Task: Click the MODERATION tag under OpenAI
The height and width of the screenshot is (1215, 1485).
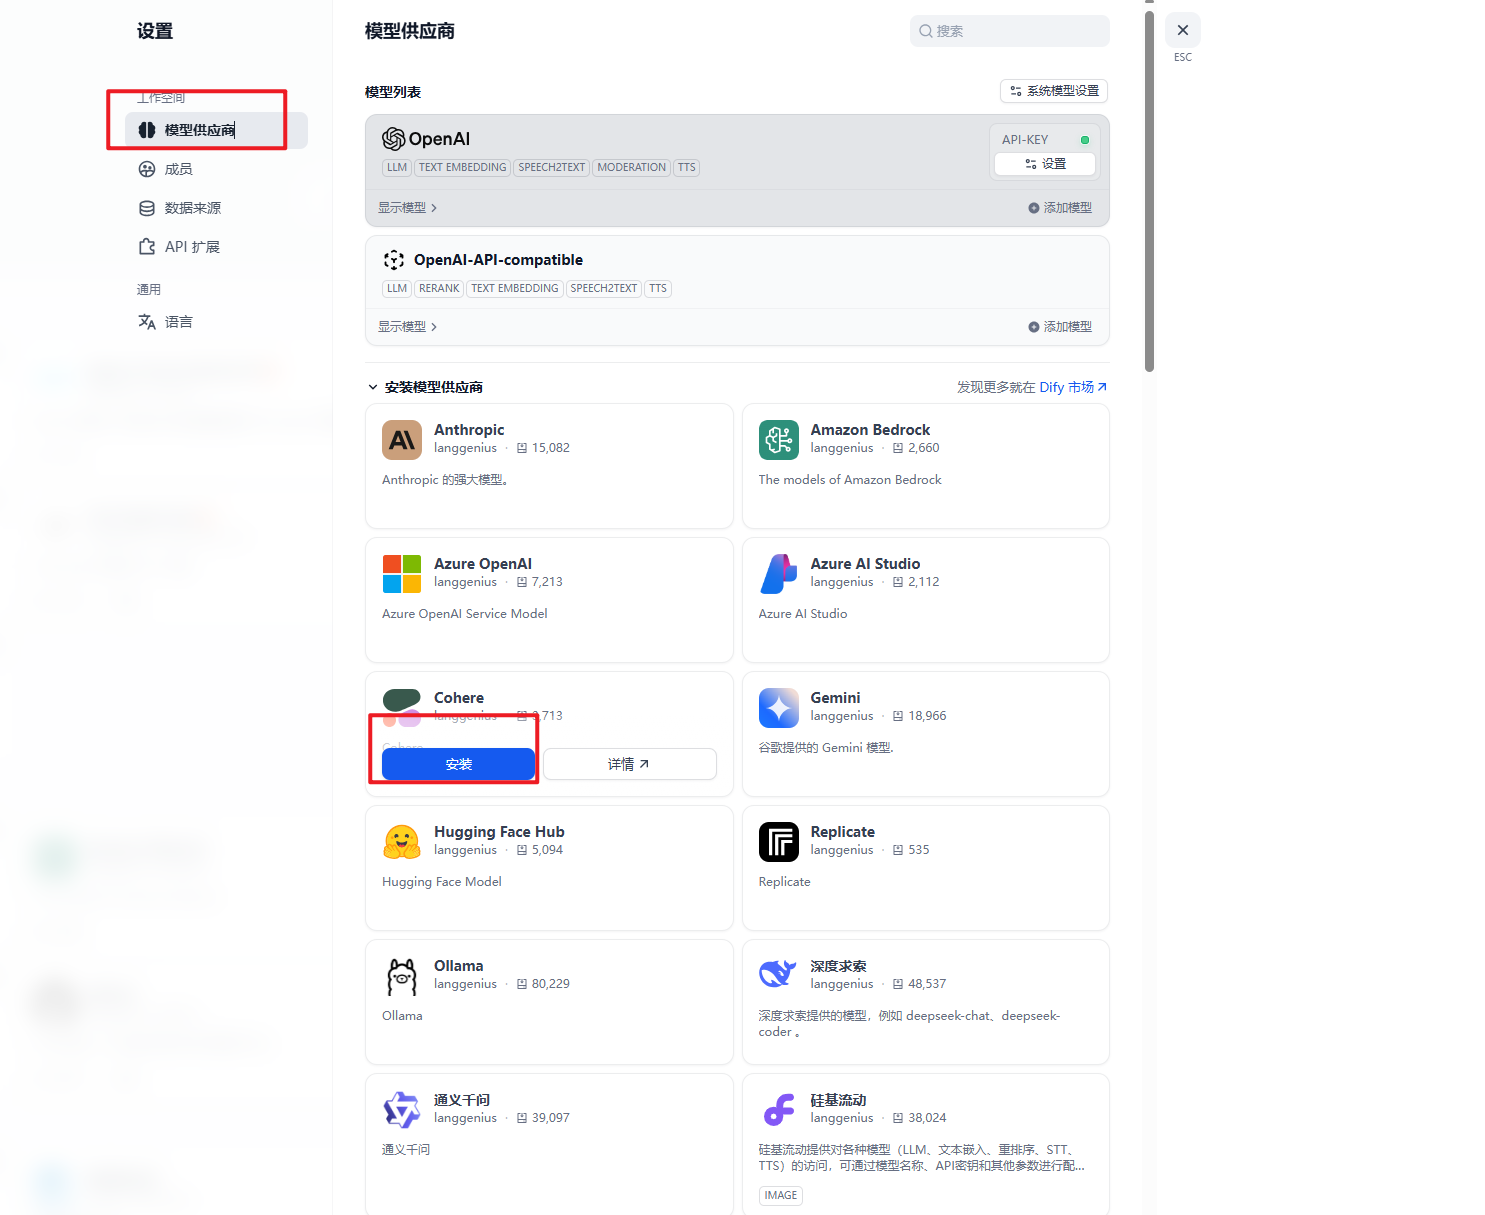Action: [x=631, y=168]
